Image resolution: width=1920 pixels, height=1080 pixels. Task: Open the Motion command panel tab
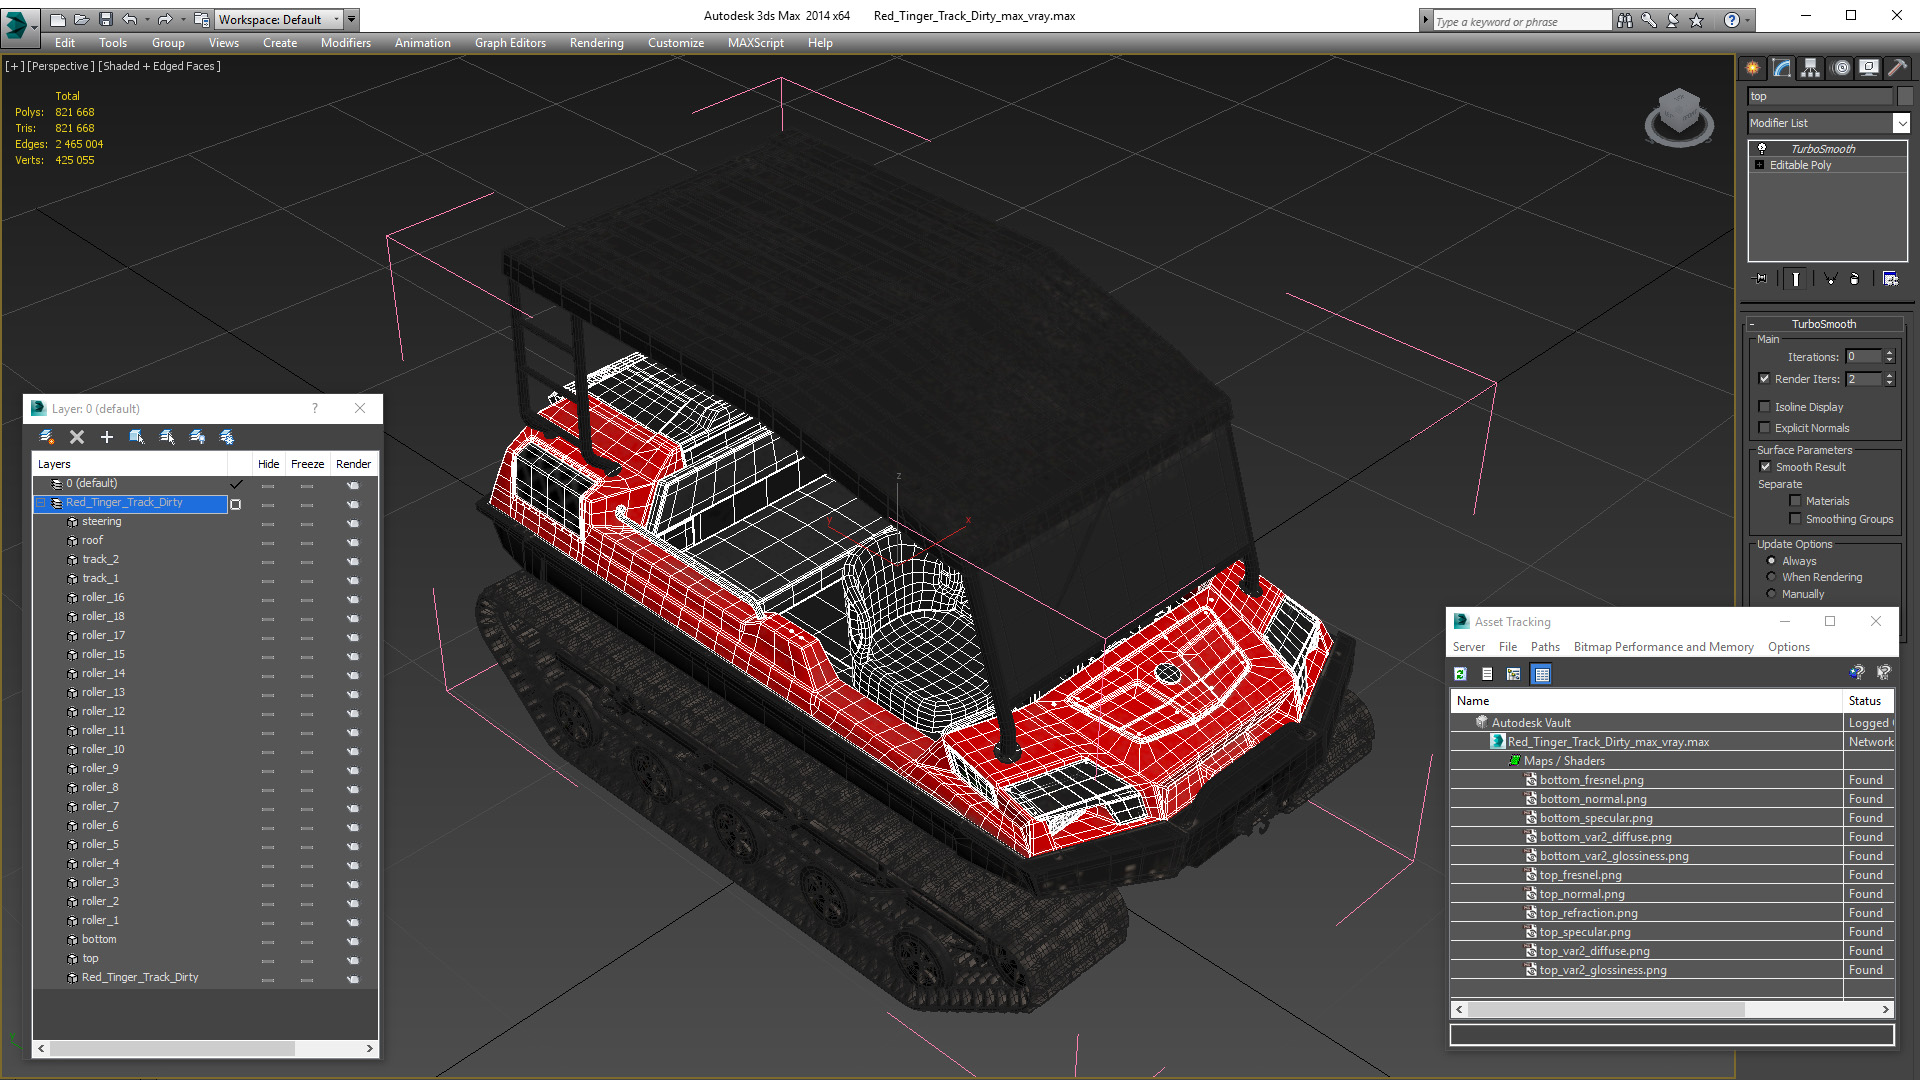(x=1841, y=68)
